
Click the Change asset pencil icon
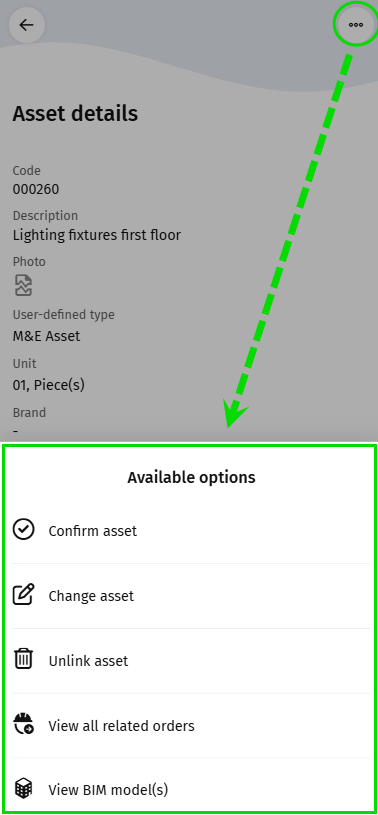tap(23, 595)
